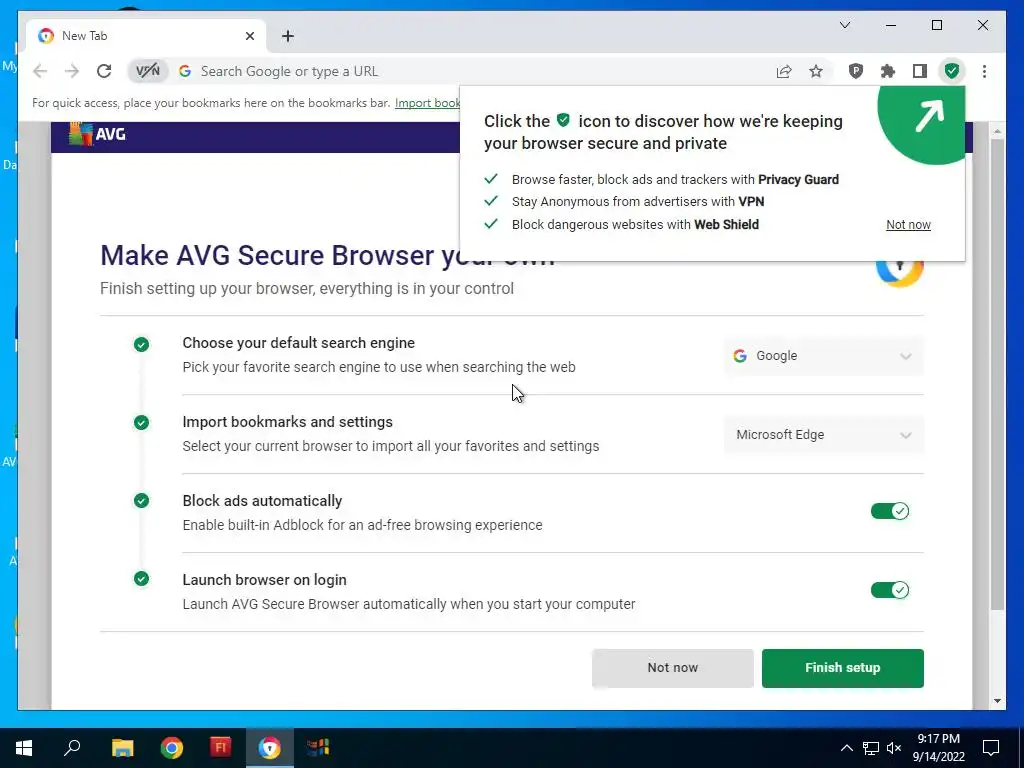Click the green Finish setup button
Viewport: 1024px width, 768px height.
(x=842, y=667)
